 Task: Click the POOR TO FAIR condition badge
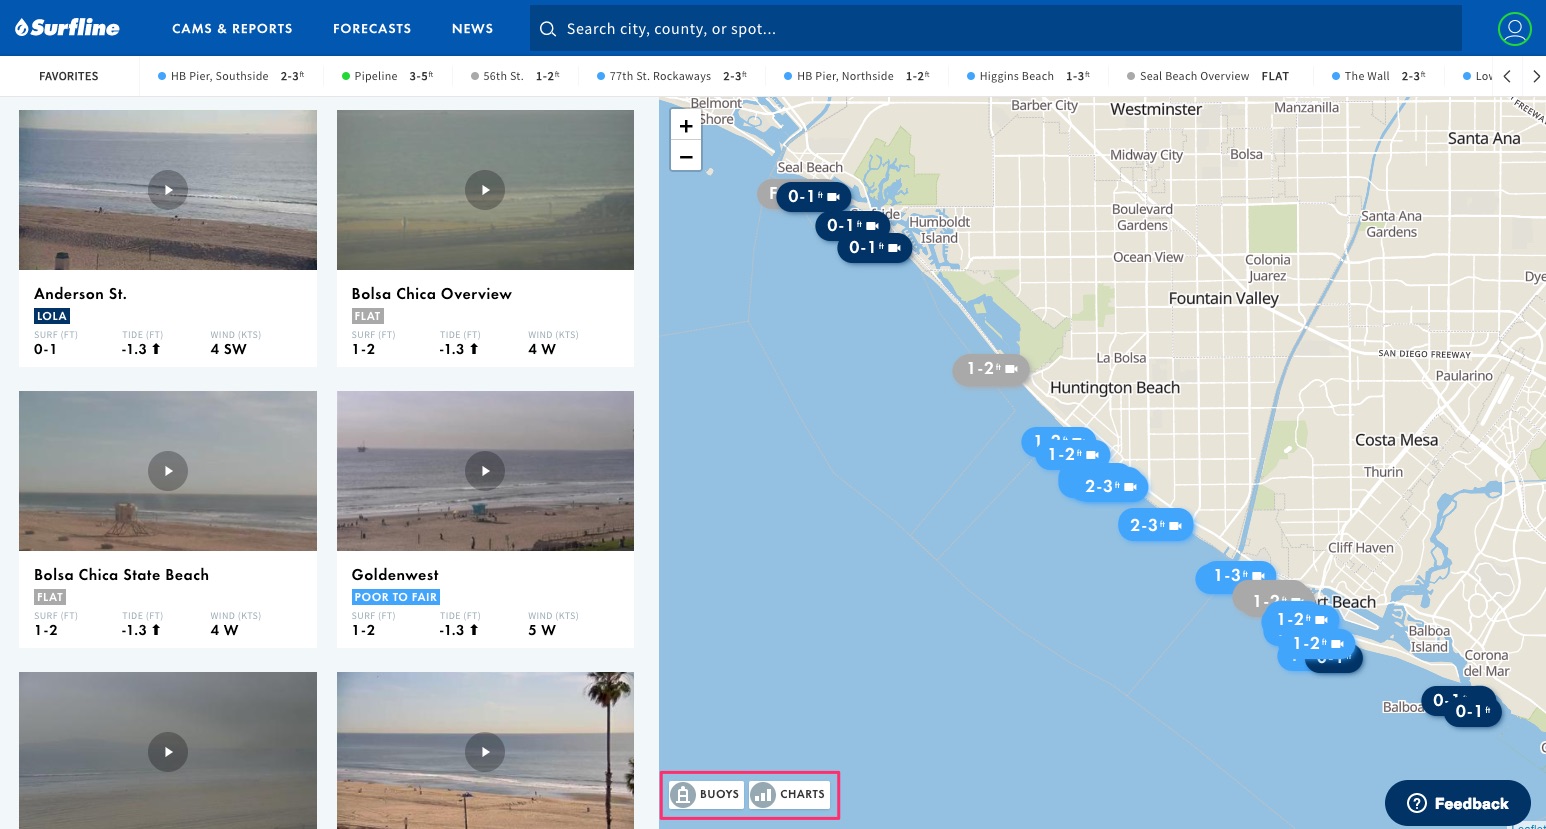(396, 597)
